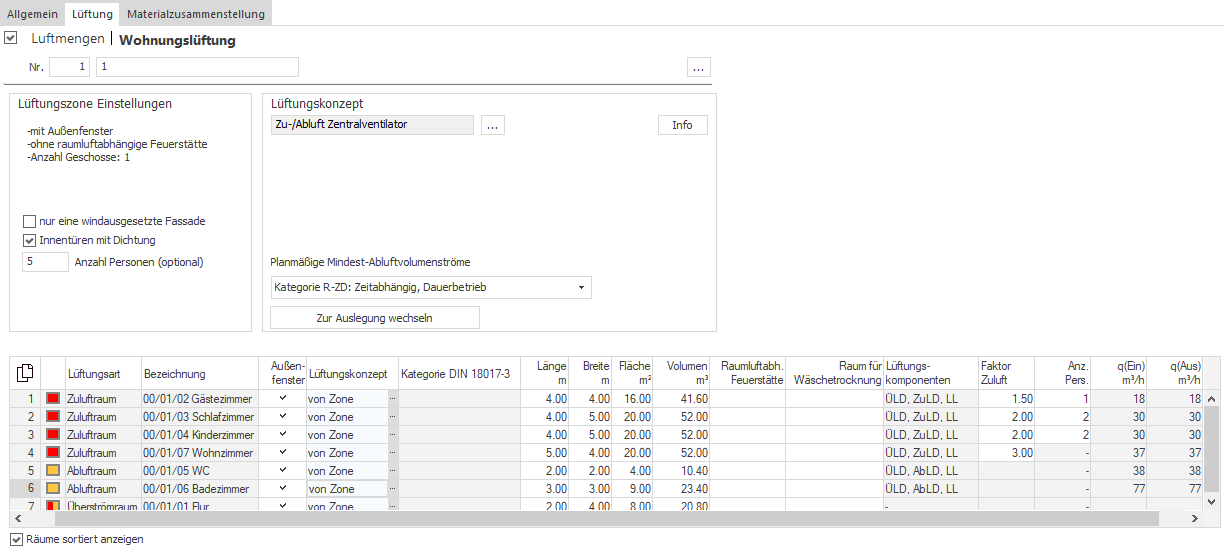Click orange color swatch of WC row
1224x552 pixels.
[x=53, y=470]
